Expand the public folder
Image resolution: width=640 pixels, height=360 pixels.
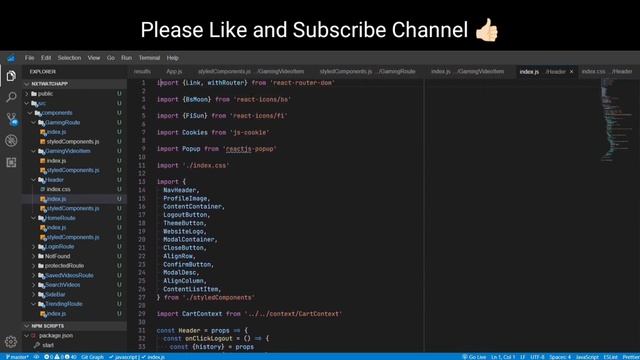click(74, 93)
